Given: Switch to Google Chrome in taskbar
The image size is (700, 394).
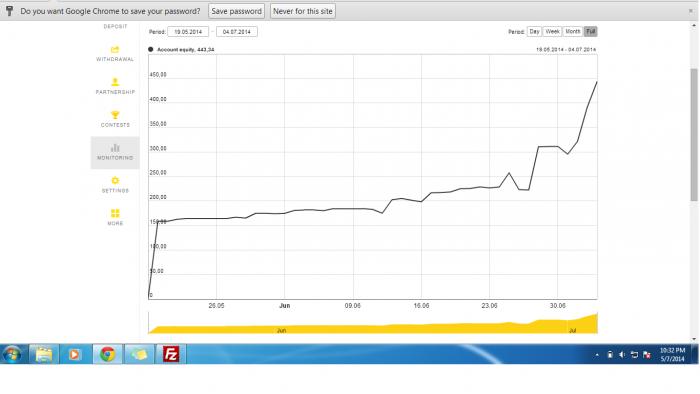Looking at the screenshot, I should [107, 355].
